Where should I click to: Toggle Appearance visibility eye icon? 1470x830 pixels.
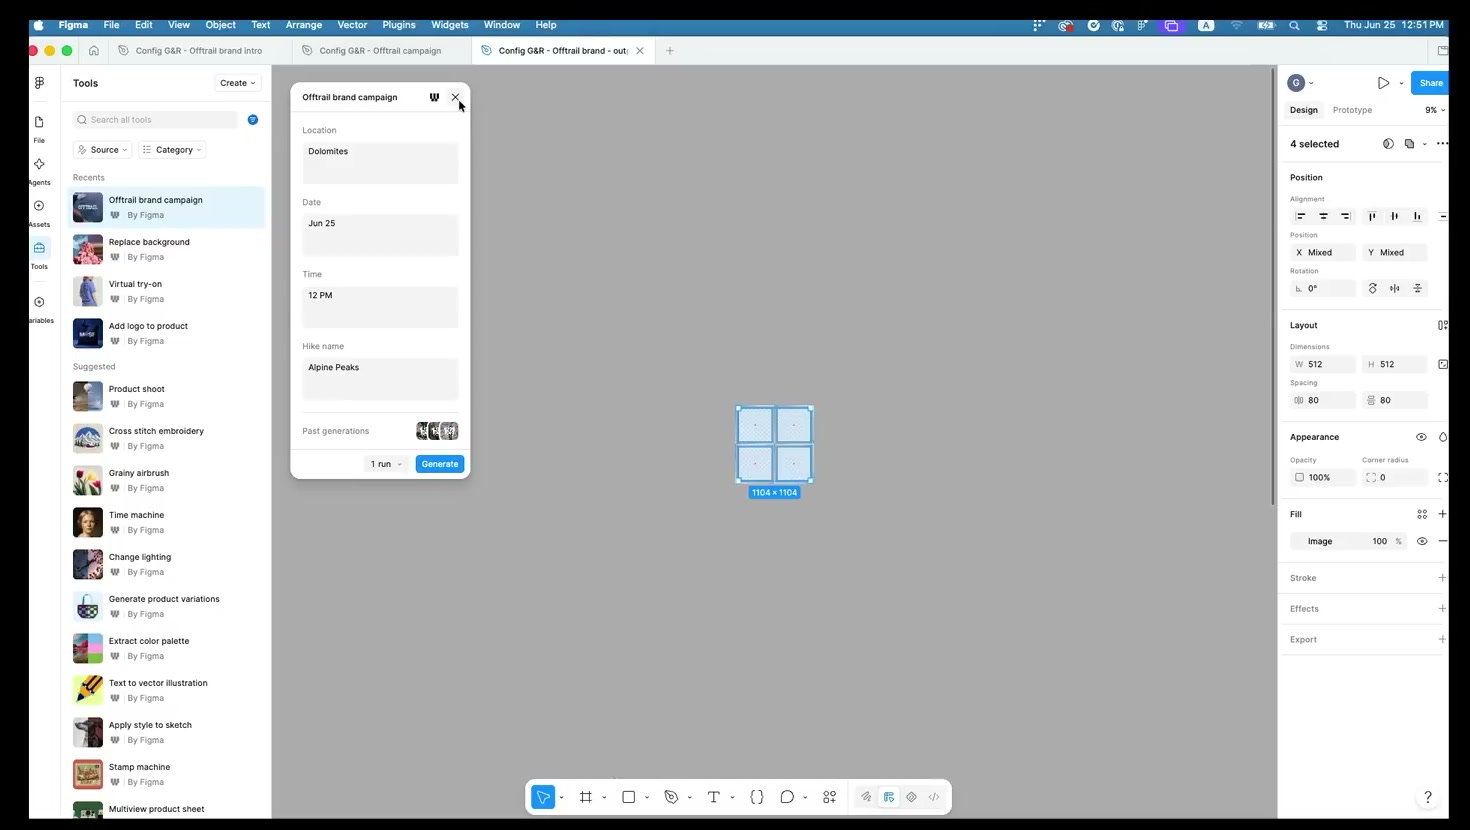click(x=1421, y=437)
